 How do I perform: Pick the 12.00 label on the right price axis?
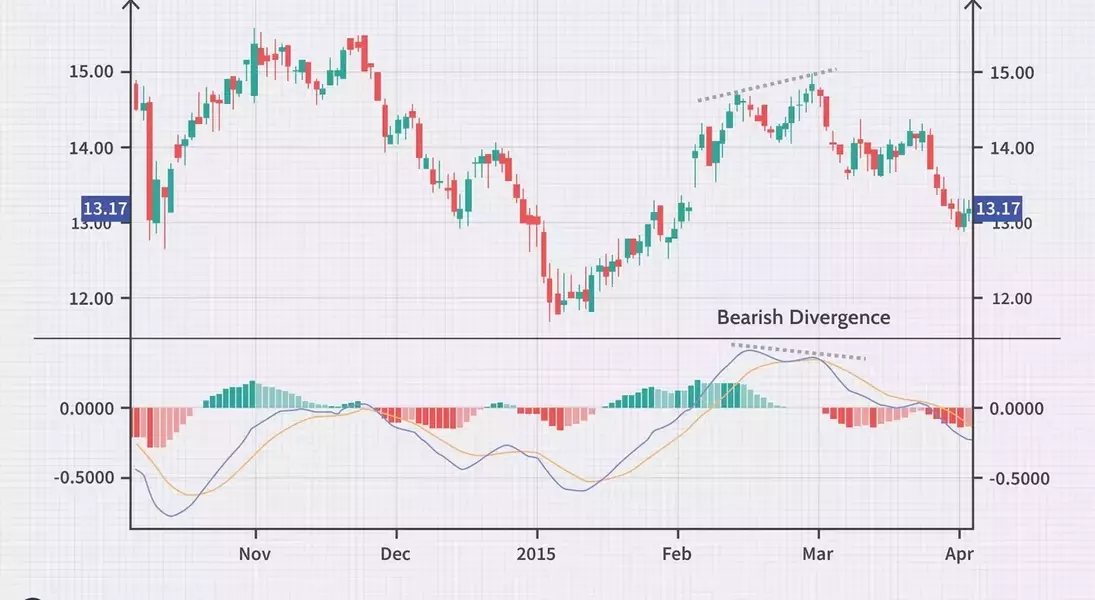click(x=1012, y=299)
